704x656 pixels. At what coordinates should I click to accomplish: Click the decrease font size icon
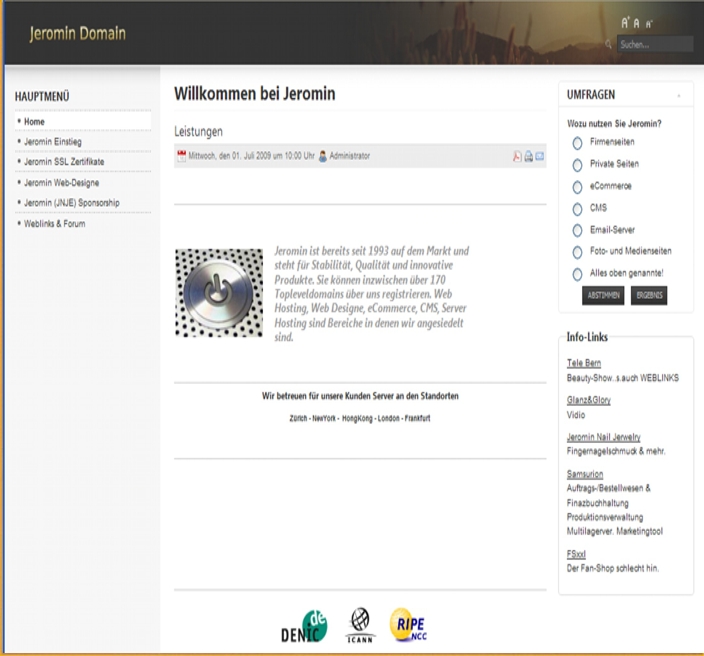[649, 22]
